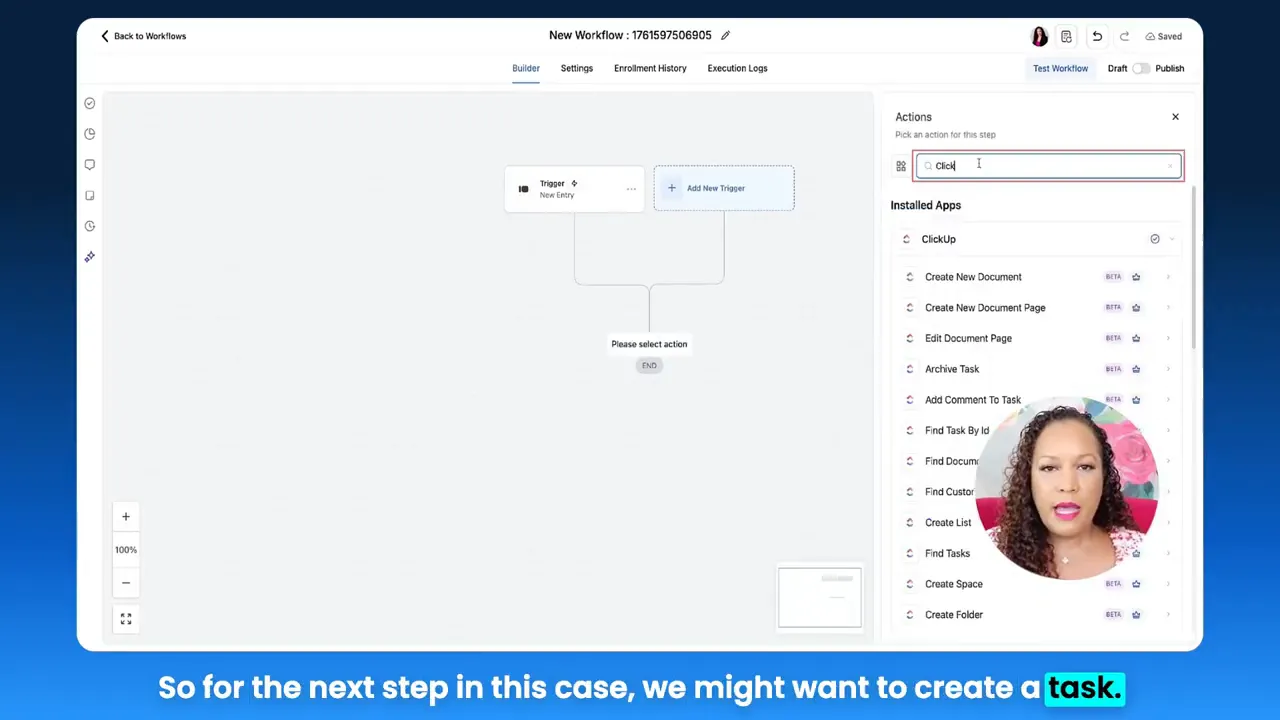Expand the Find Task By Id action arrow

pos(1168,430)
